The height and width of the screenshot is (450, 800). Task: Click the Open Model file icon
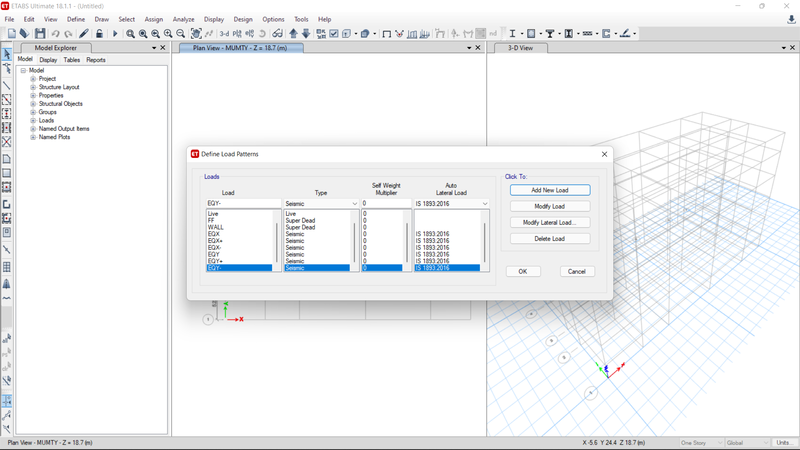pyautogui.click(x=24, y=34)
